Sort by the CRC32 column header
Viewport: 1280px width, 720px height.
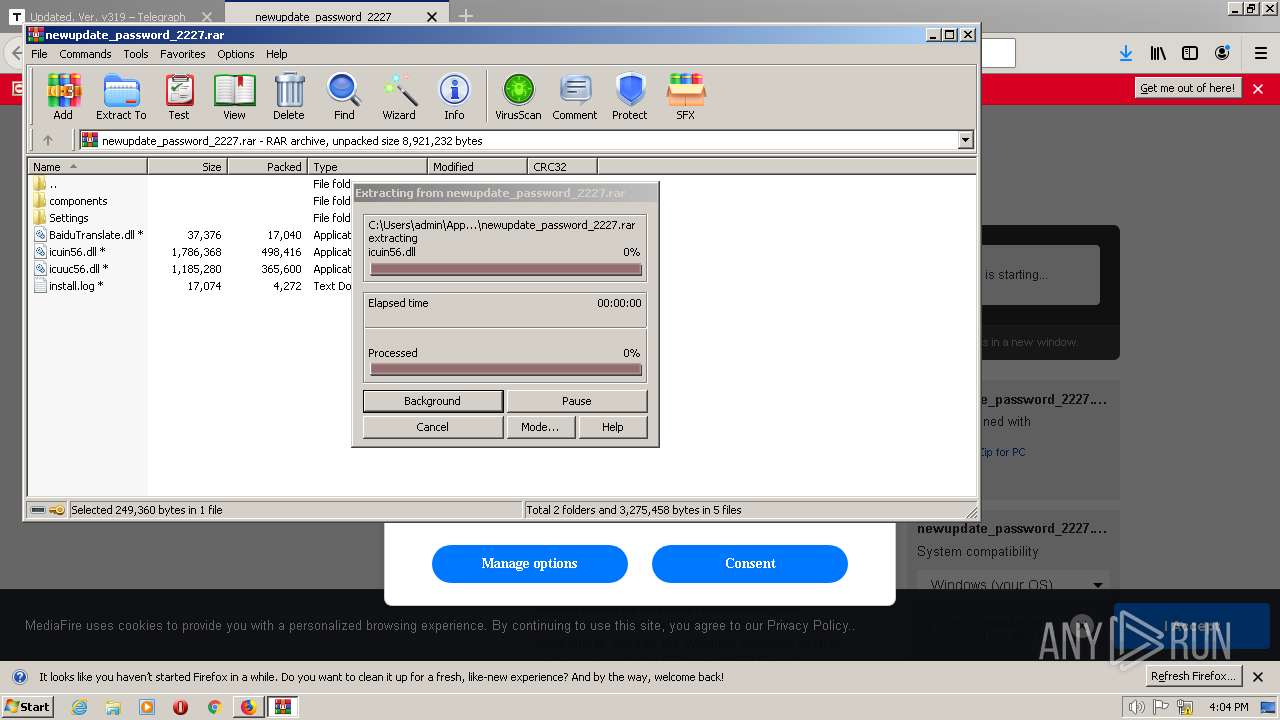point(562,167)
